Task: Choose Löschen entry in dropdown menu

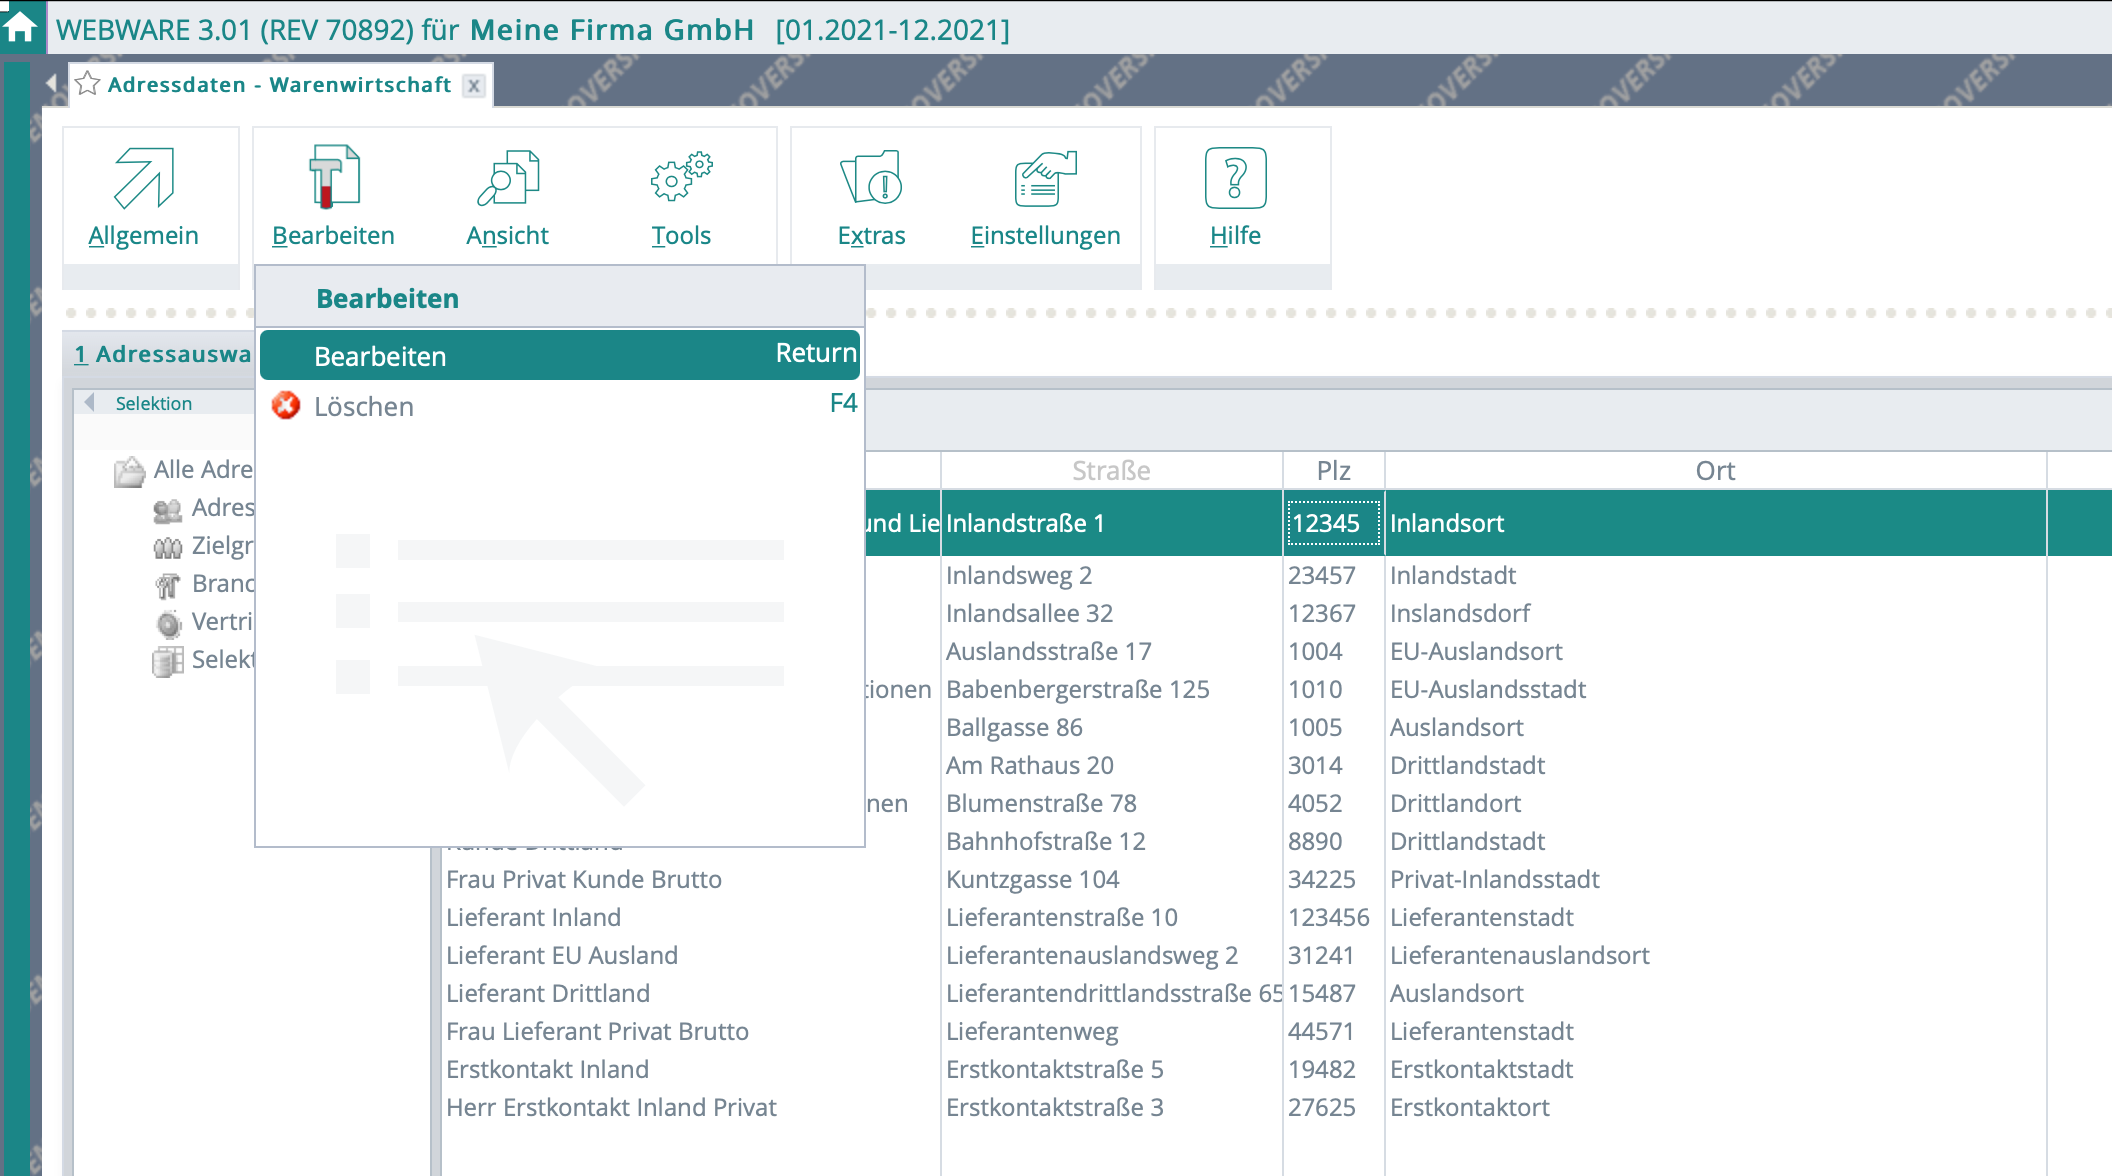Action: click(x=364, y=407)
